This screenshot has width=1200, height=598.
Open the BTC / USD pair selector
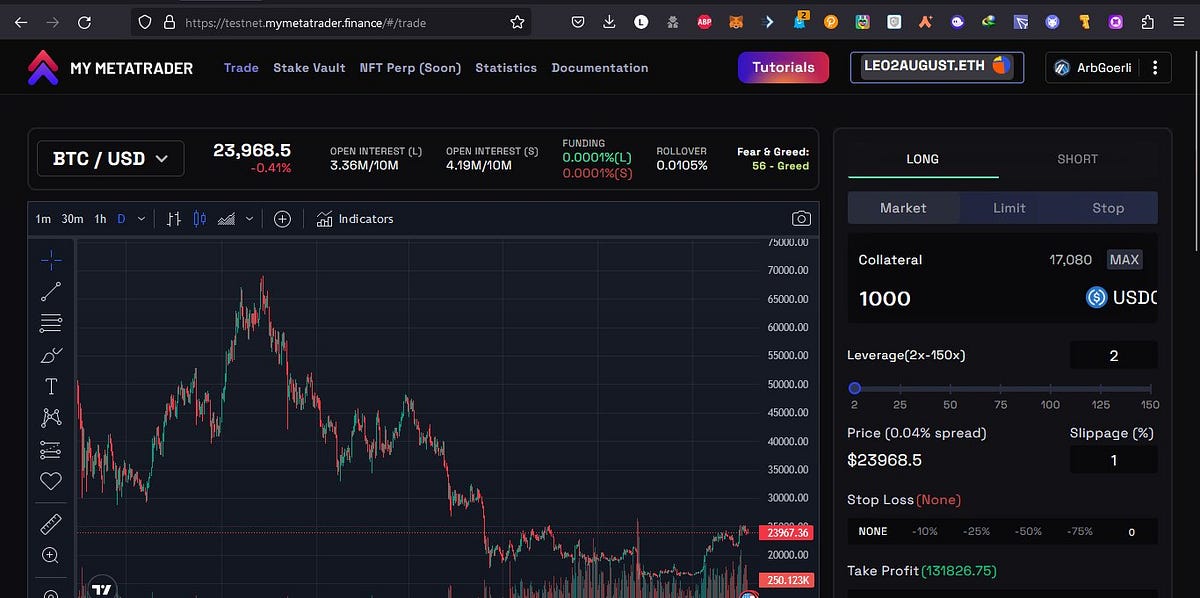[x=110, y=158]
